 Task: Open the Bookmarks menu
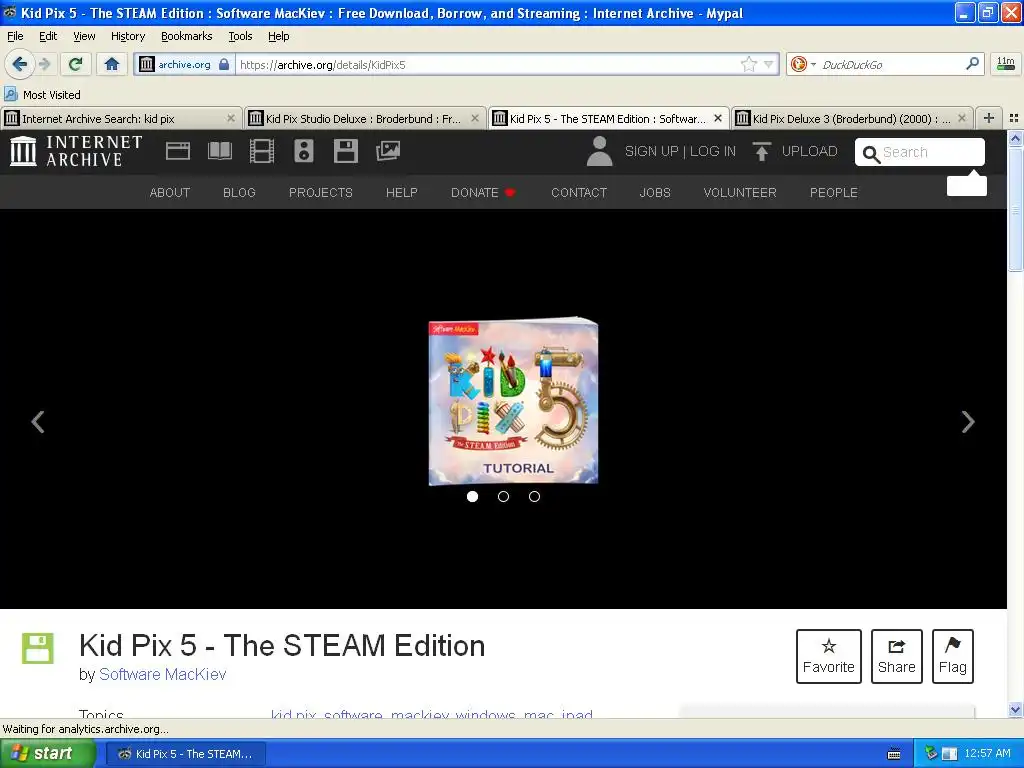point(187,36)
